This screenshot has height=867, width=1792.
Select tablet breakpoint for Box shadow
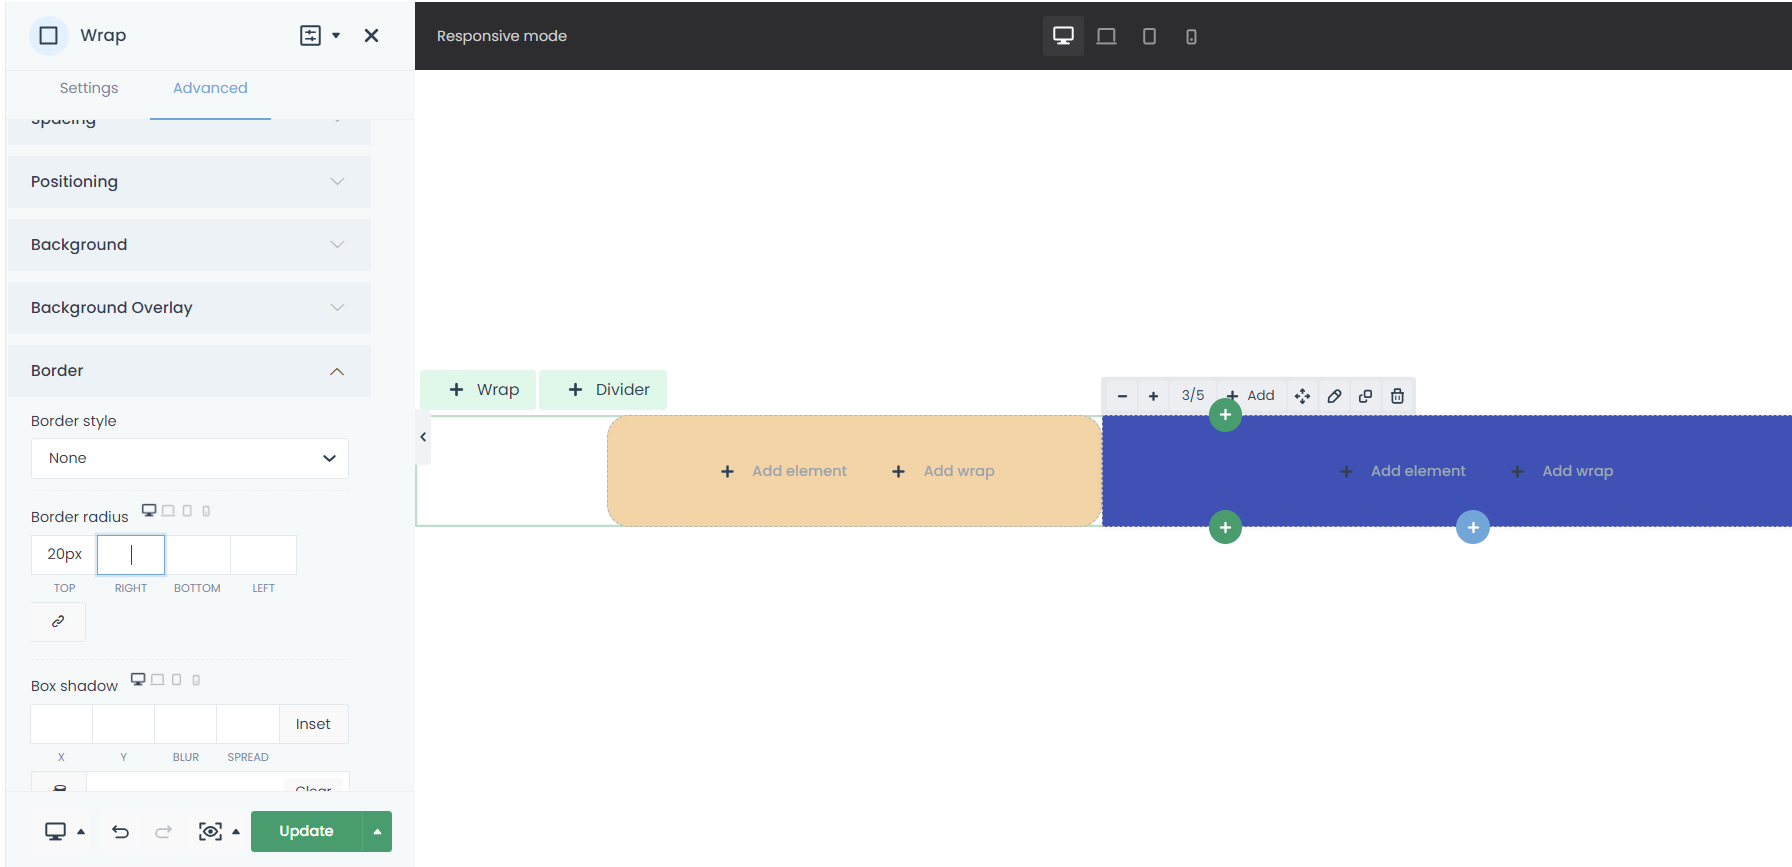click(x=176, y=680)
